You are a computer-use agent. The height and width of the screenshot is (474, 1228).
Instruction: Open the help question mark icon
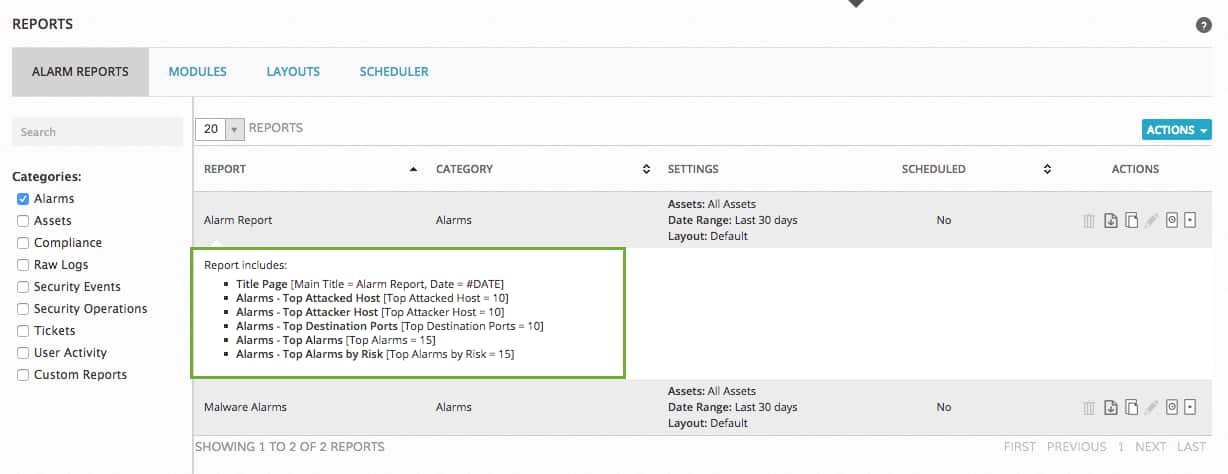(1204, 25)
